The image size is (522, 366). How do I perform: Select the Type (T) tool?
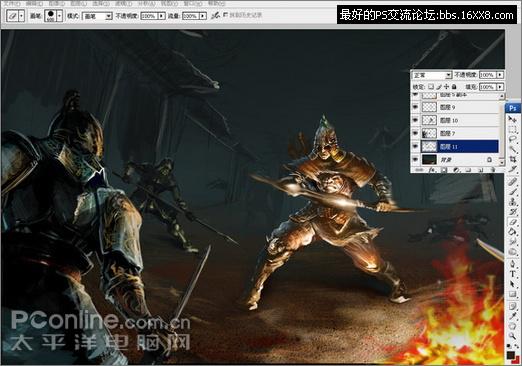[x=512, y=274]
